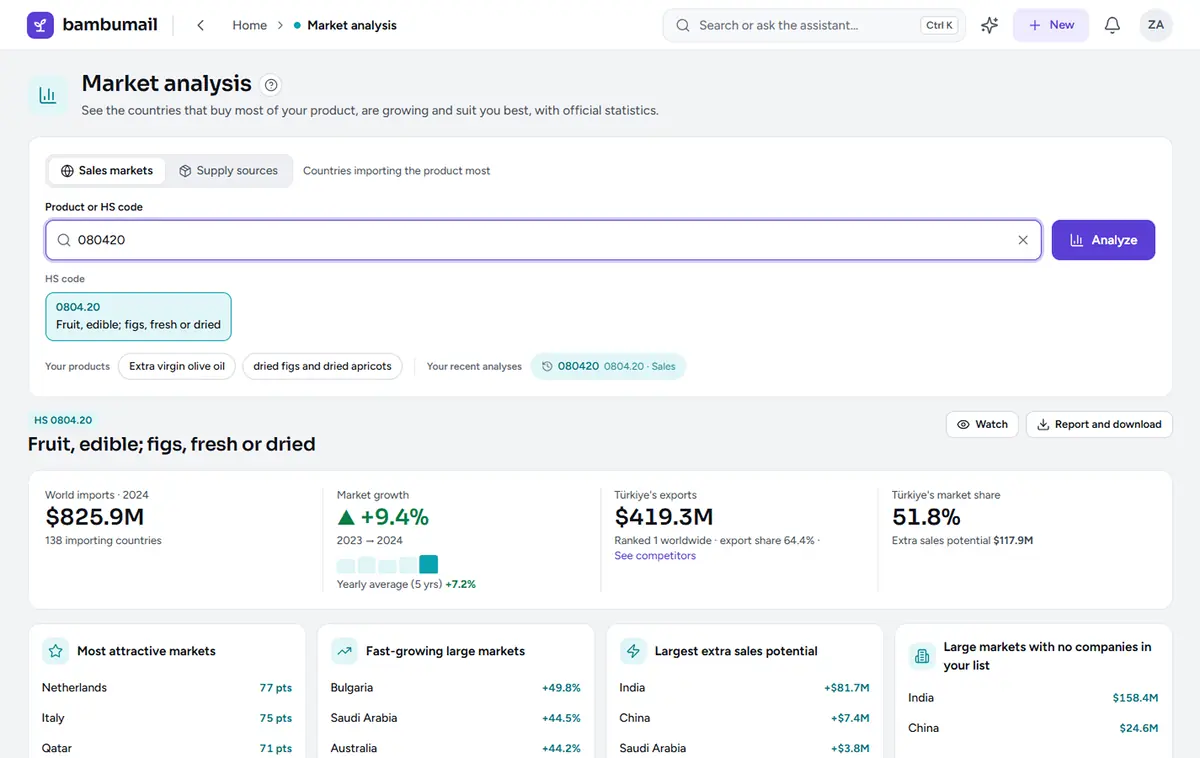Click the building icon in Large markets card

(922, 656)
